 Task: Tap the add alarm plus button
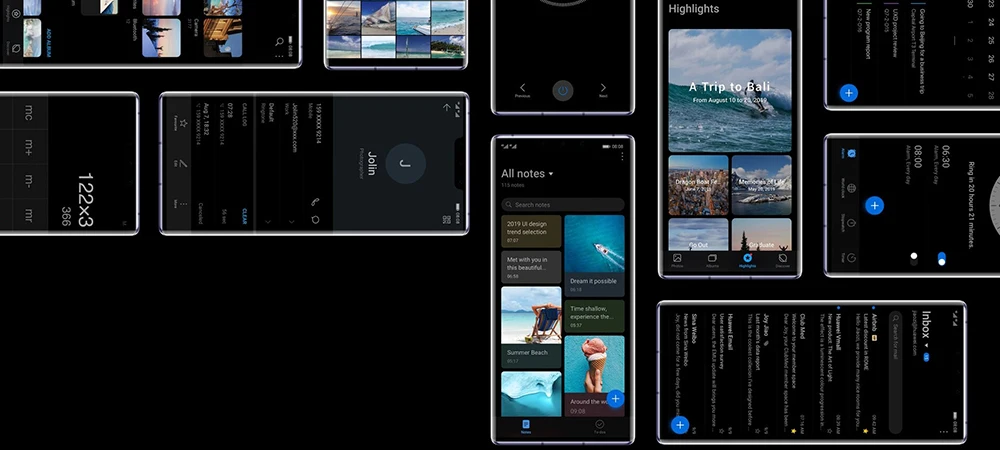[x=874, y=206]
